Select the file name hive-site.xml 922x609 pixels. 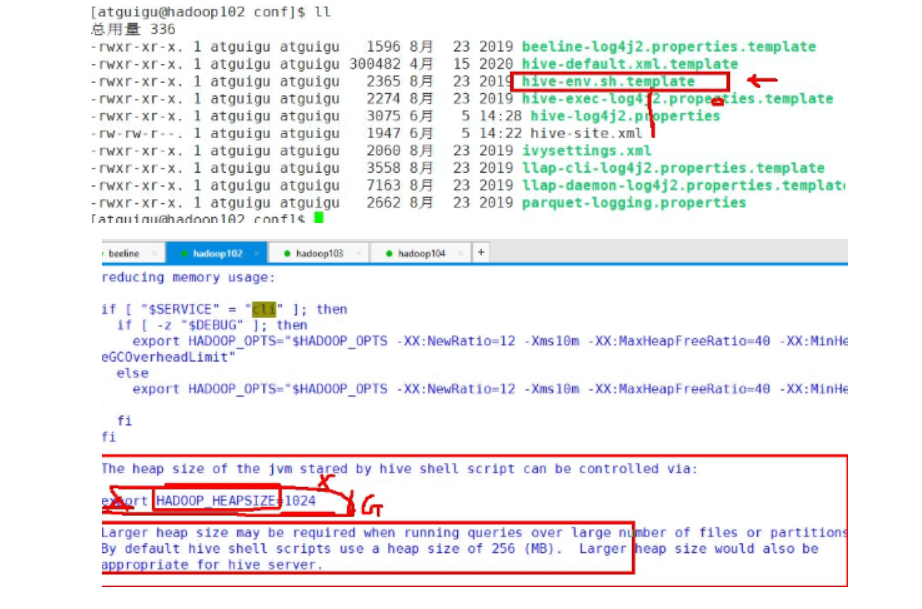click(x=586, y=133)
